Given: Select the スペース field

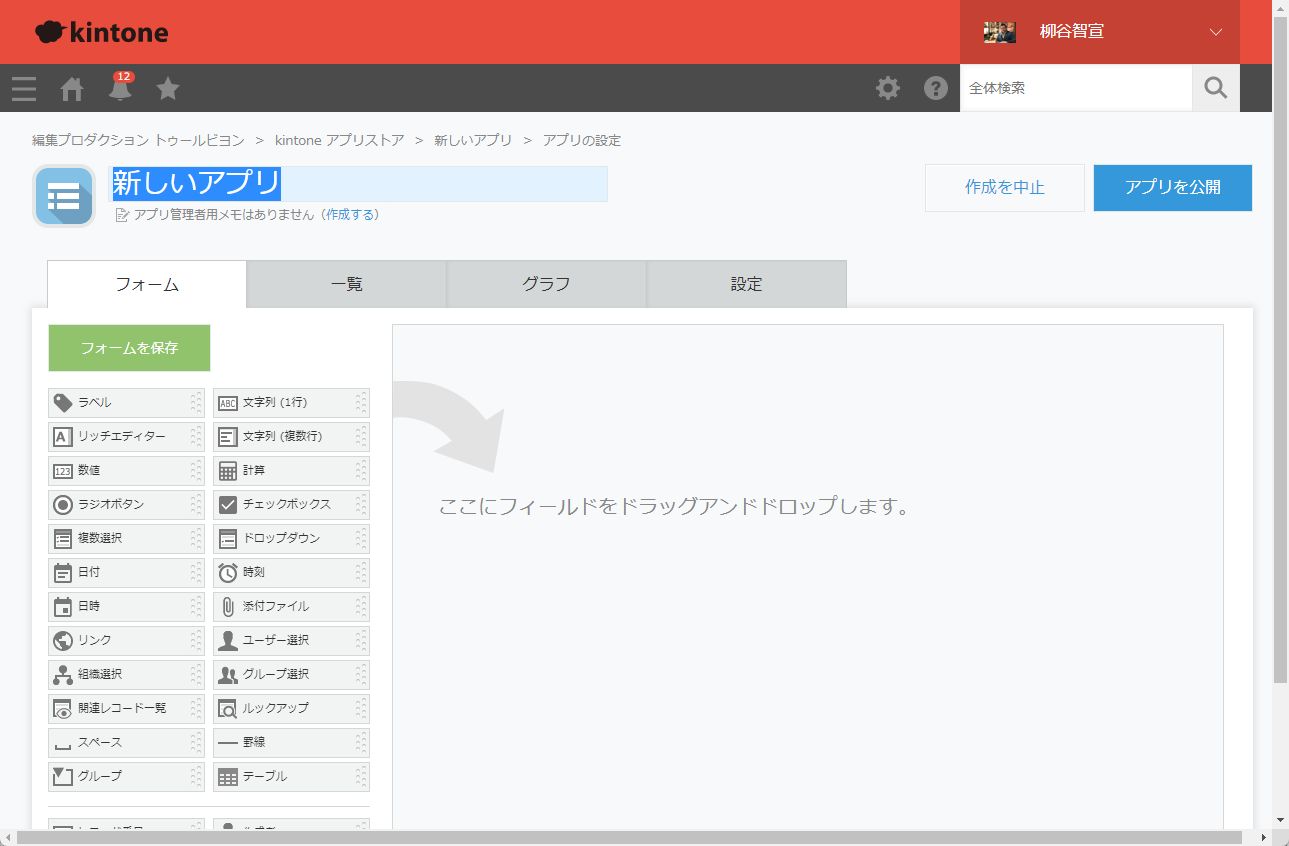Looking at the screenshot, I should pyautogui.click(x=126, y=743).
